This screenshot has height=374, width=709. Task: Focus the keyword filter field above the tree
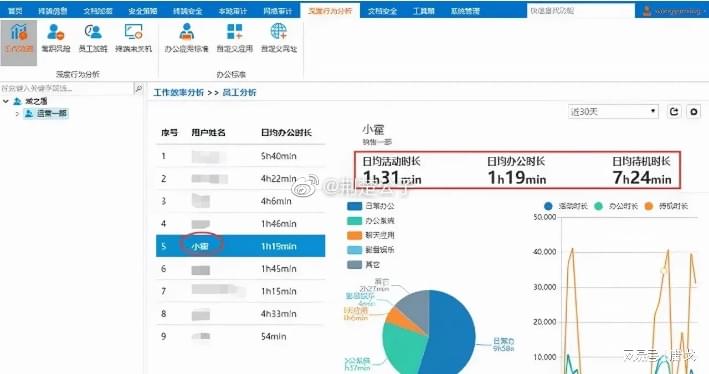[67, 89]
